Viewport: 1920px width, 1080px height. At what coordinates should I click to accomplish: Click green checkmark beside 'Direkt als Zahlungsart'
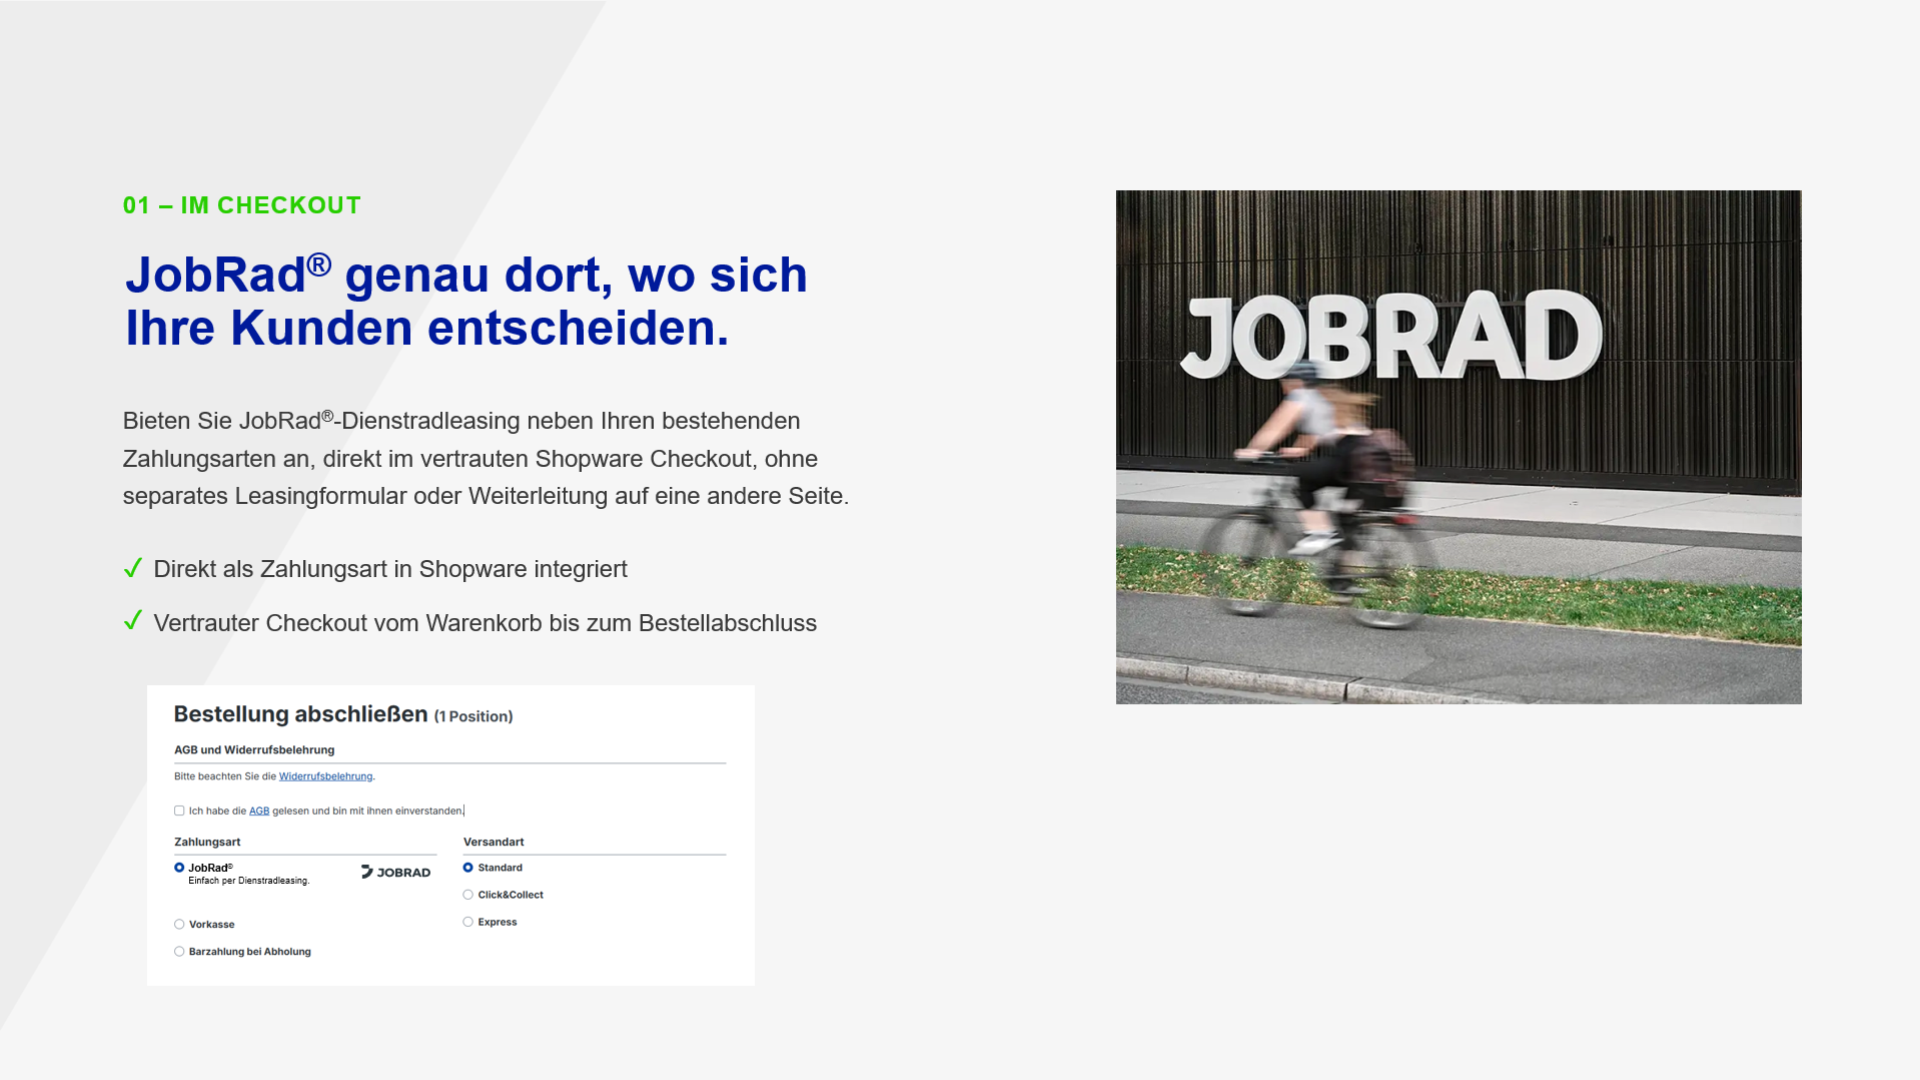132,568
